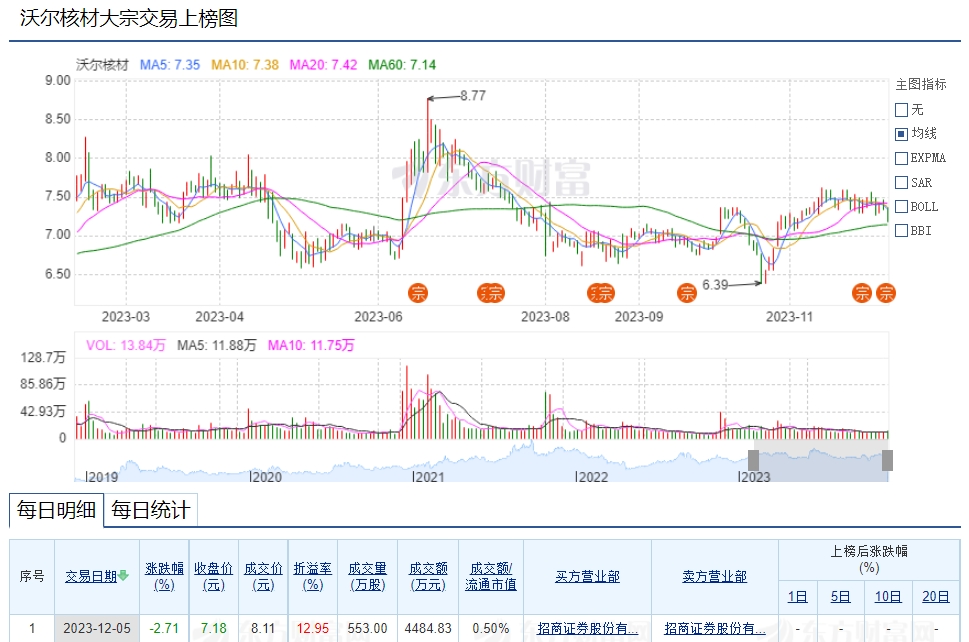Turn on the BBI indicator checkbox
Screen dimensions: 969x642
[901, 231]
